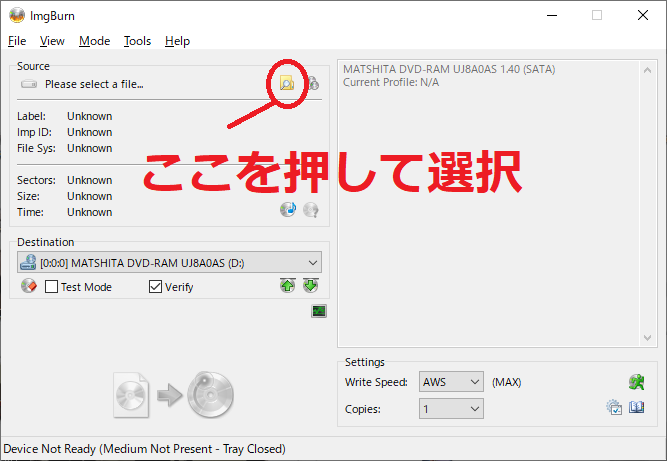
Task: Open the Write Speed AWS dropdown
Action: (x=451, y=382)
